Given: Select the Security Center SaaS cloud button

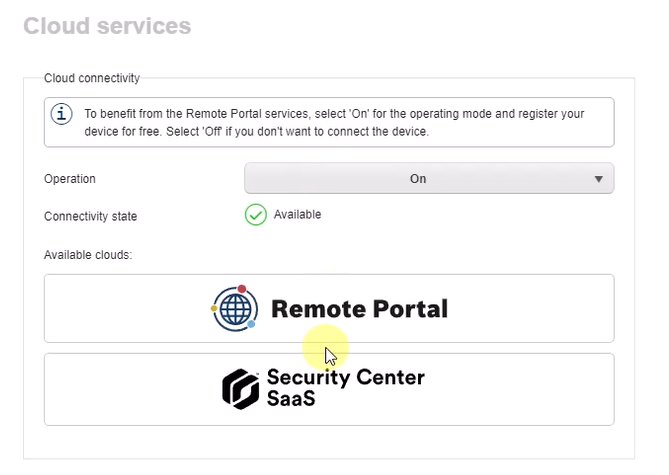Looking at the screenshot, I should coord(329,389).
